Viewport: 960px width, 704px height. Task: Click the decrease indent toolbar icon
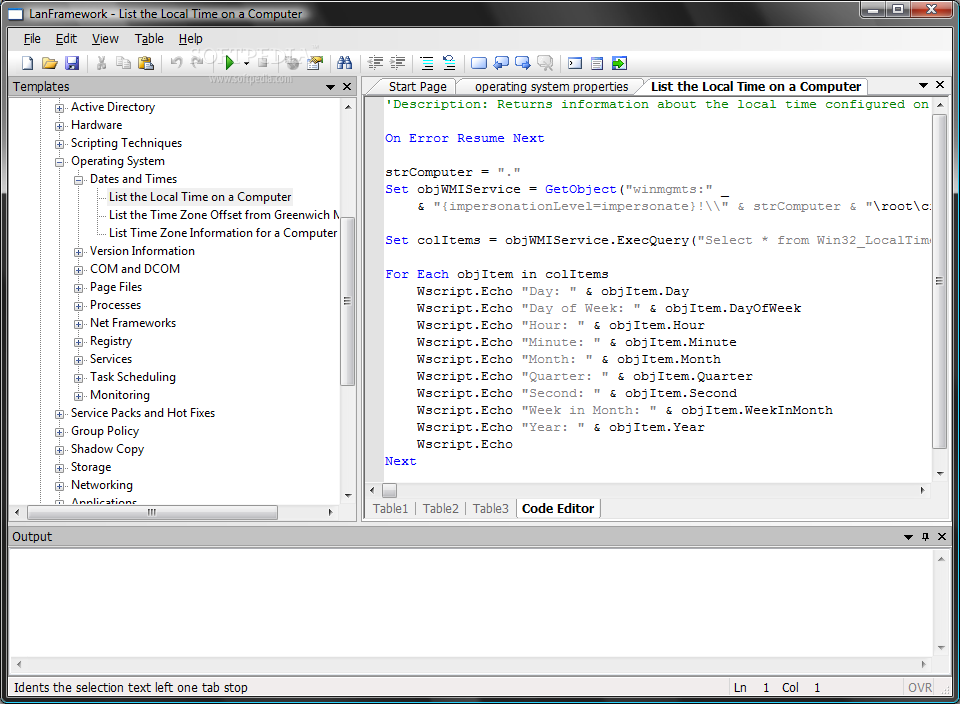375,62
